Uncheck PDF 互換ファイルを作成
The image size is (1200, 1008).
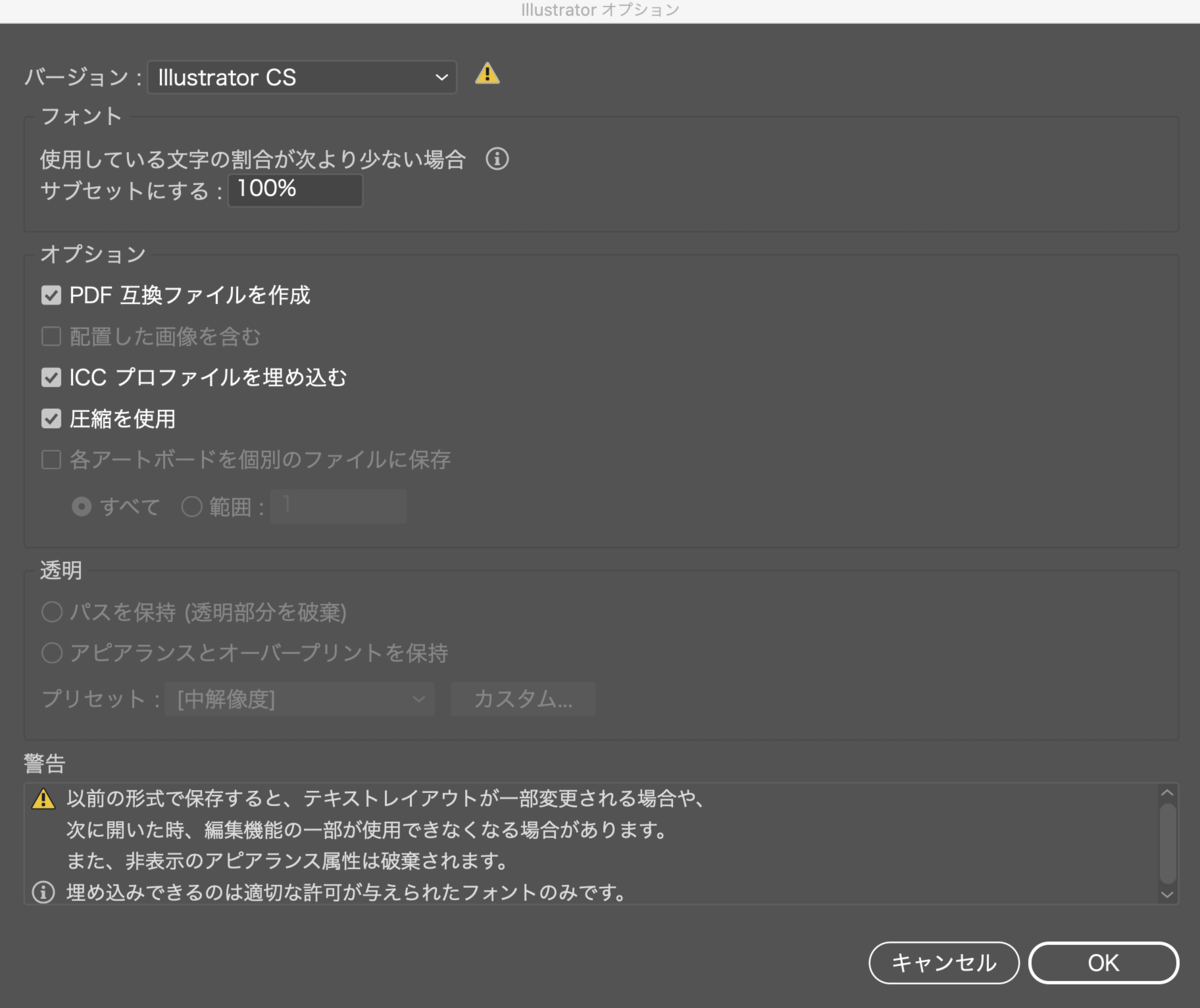pyautogui.click(x=50, y=295)
